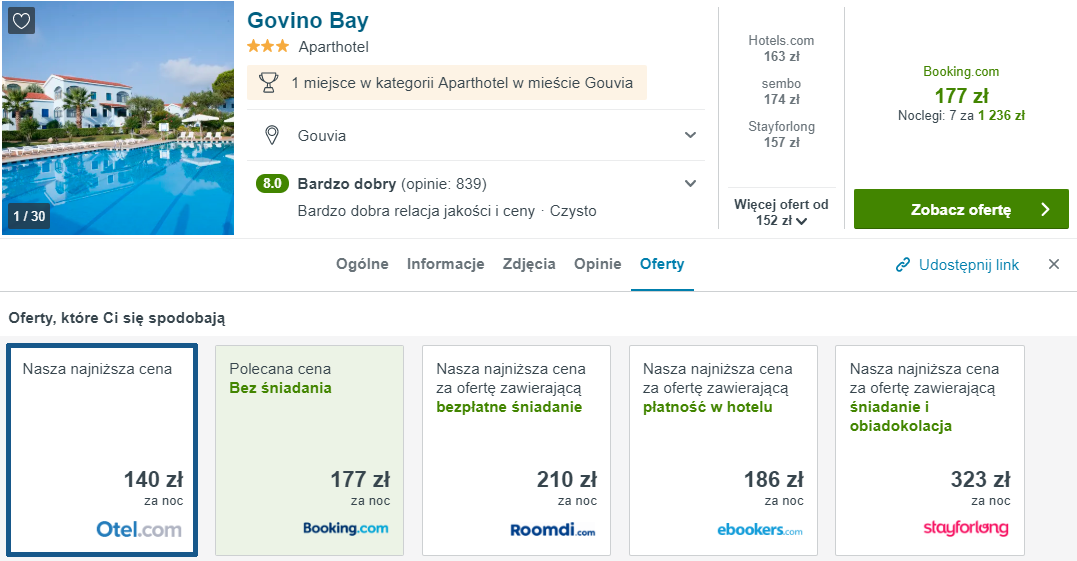
Task: Switch to the Ogólne tab
Action: click(362, 264)
